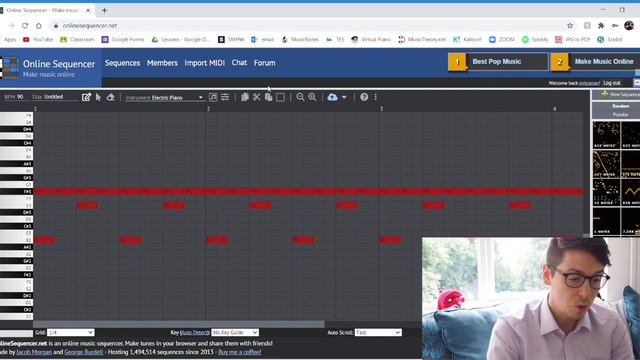Reload the page in browser
Image resolution: width=640 pixels, height=360 pixels.
25,25
